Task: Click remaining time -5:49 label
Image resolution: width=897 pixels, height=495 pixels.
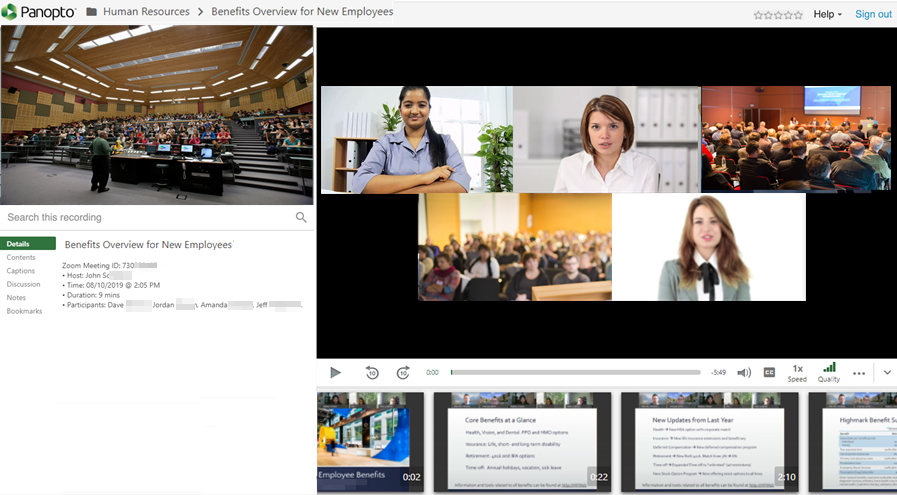Action: click(x=719, y=373)
